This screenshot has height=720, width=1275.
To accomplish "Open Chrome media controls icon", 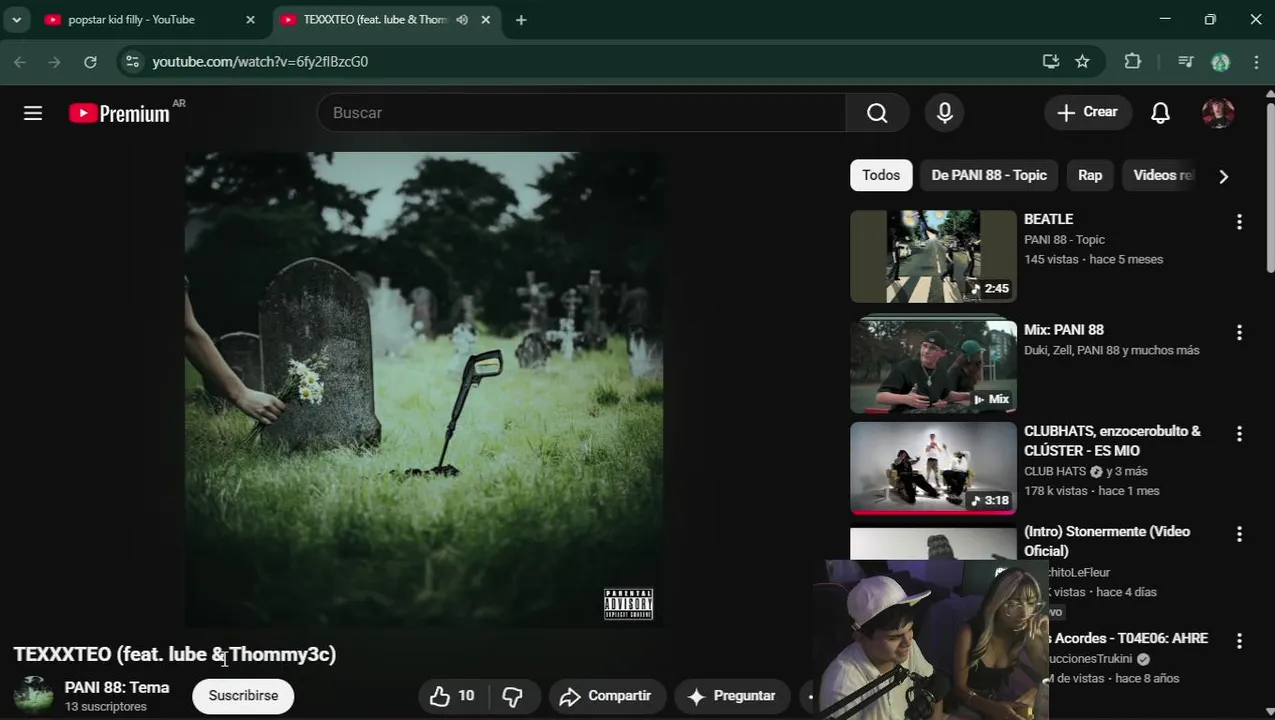I will pos(1186,62).
